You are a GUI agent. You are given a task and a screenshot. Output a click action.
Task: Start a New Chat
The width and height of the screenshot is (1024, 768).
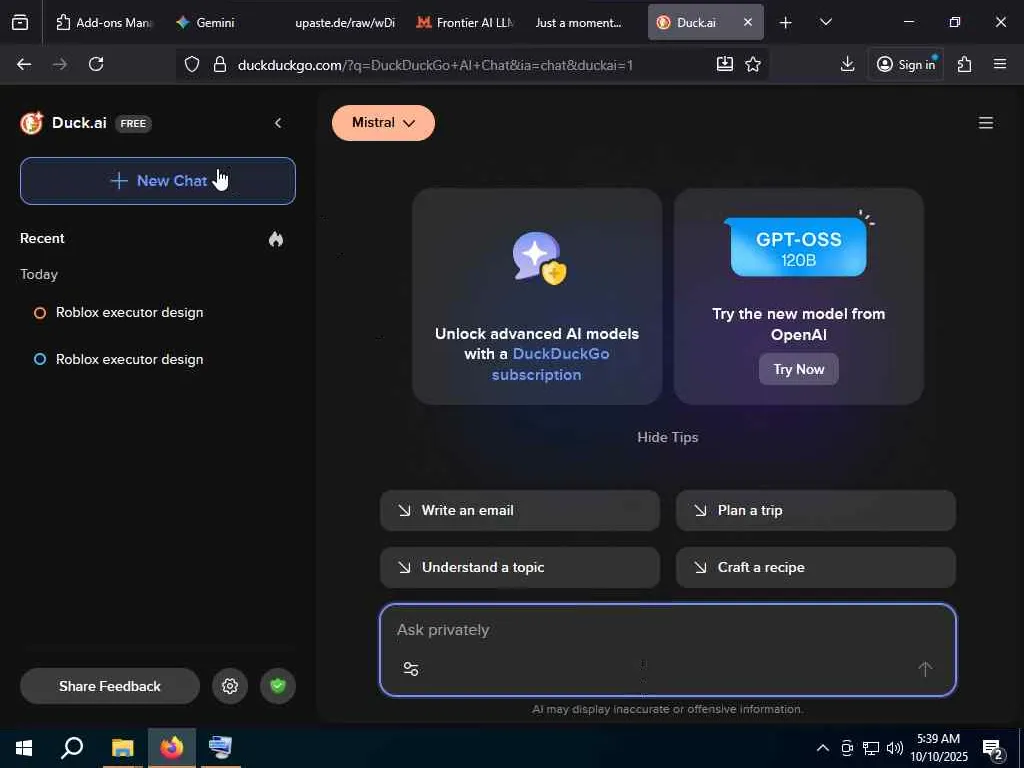click(x=158, y=181)
